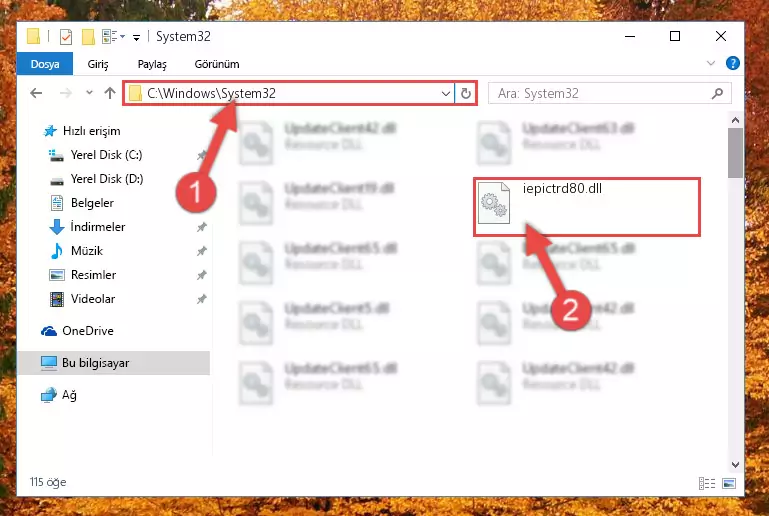
Task: Expand the ribbon with the chevron
Action: tap(711, 63)
